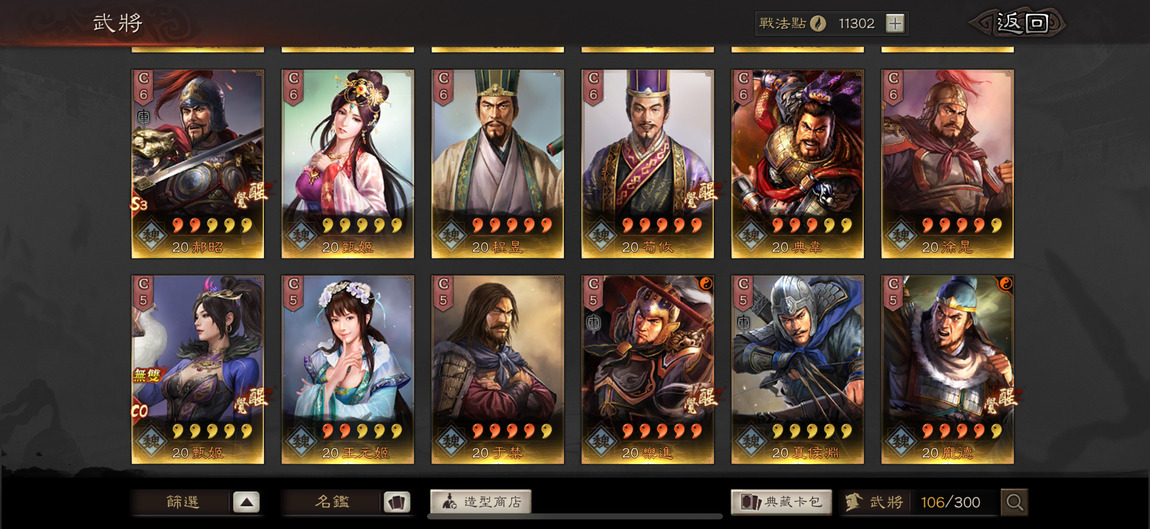1150x529 pixels.
Task: Click the plus icon beside 戰法點 11302
Action: tap(894, 23)
